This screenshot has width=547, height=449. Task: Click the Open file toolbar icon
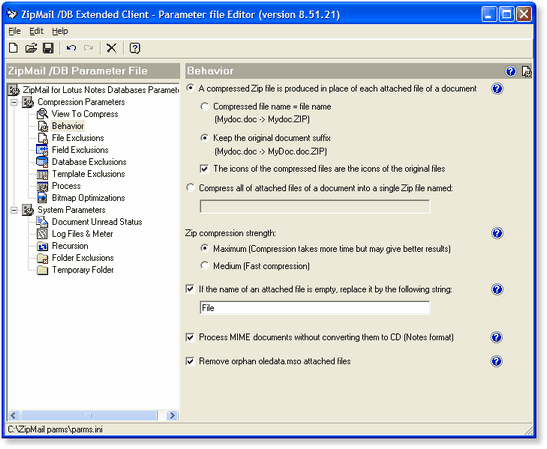point(31,48)
